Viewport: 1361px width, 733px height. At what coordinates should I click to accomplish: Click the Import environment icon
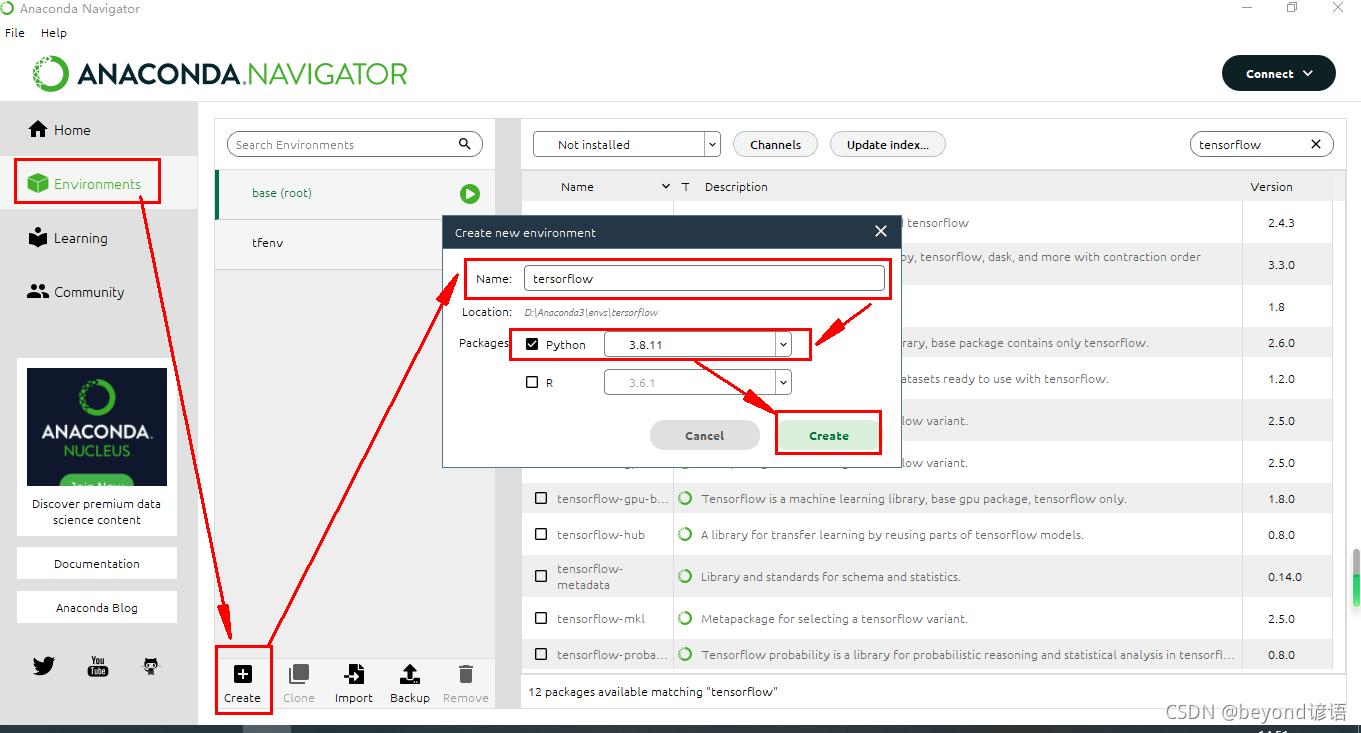click(x=354, y=674)
